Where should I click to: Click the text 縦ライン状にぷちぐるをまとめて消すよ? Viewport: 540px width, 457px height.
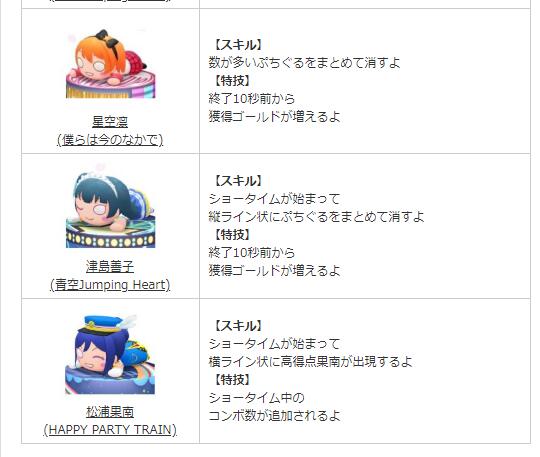coord(316,217)
